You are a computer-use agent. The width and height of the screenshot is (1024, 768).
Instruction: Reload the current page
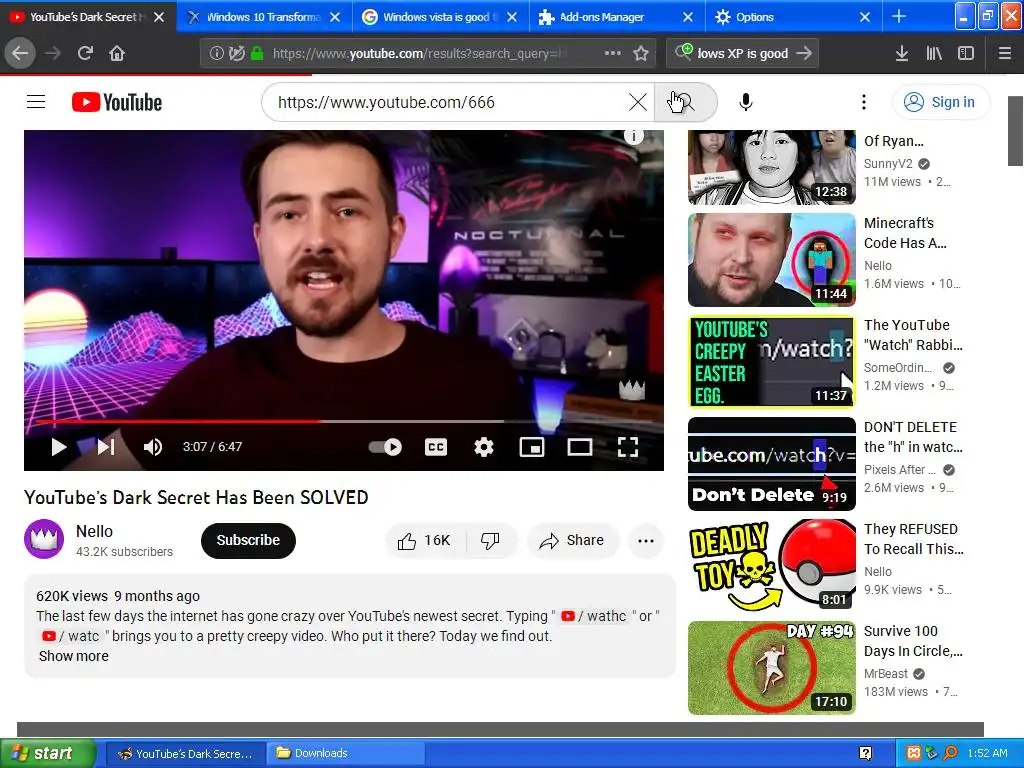tap(85, 53)
